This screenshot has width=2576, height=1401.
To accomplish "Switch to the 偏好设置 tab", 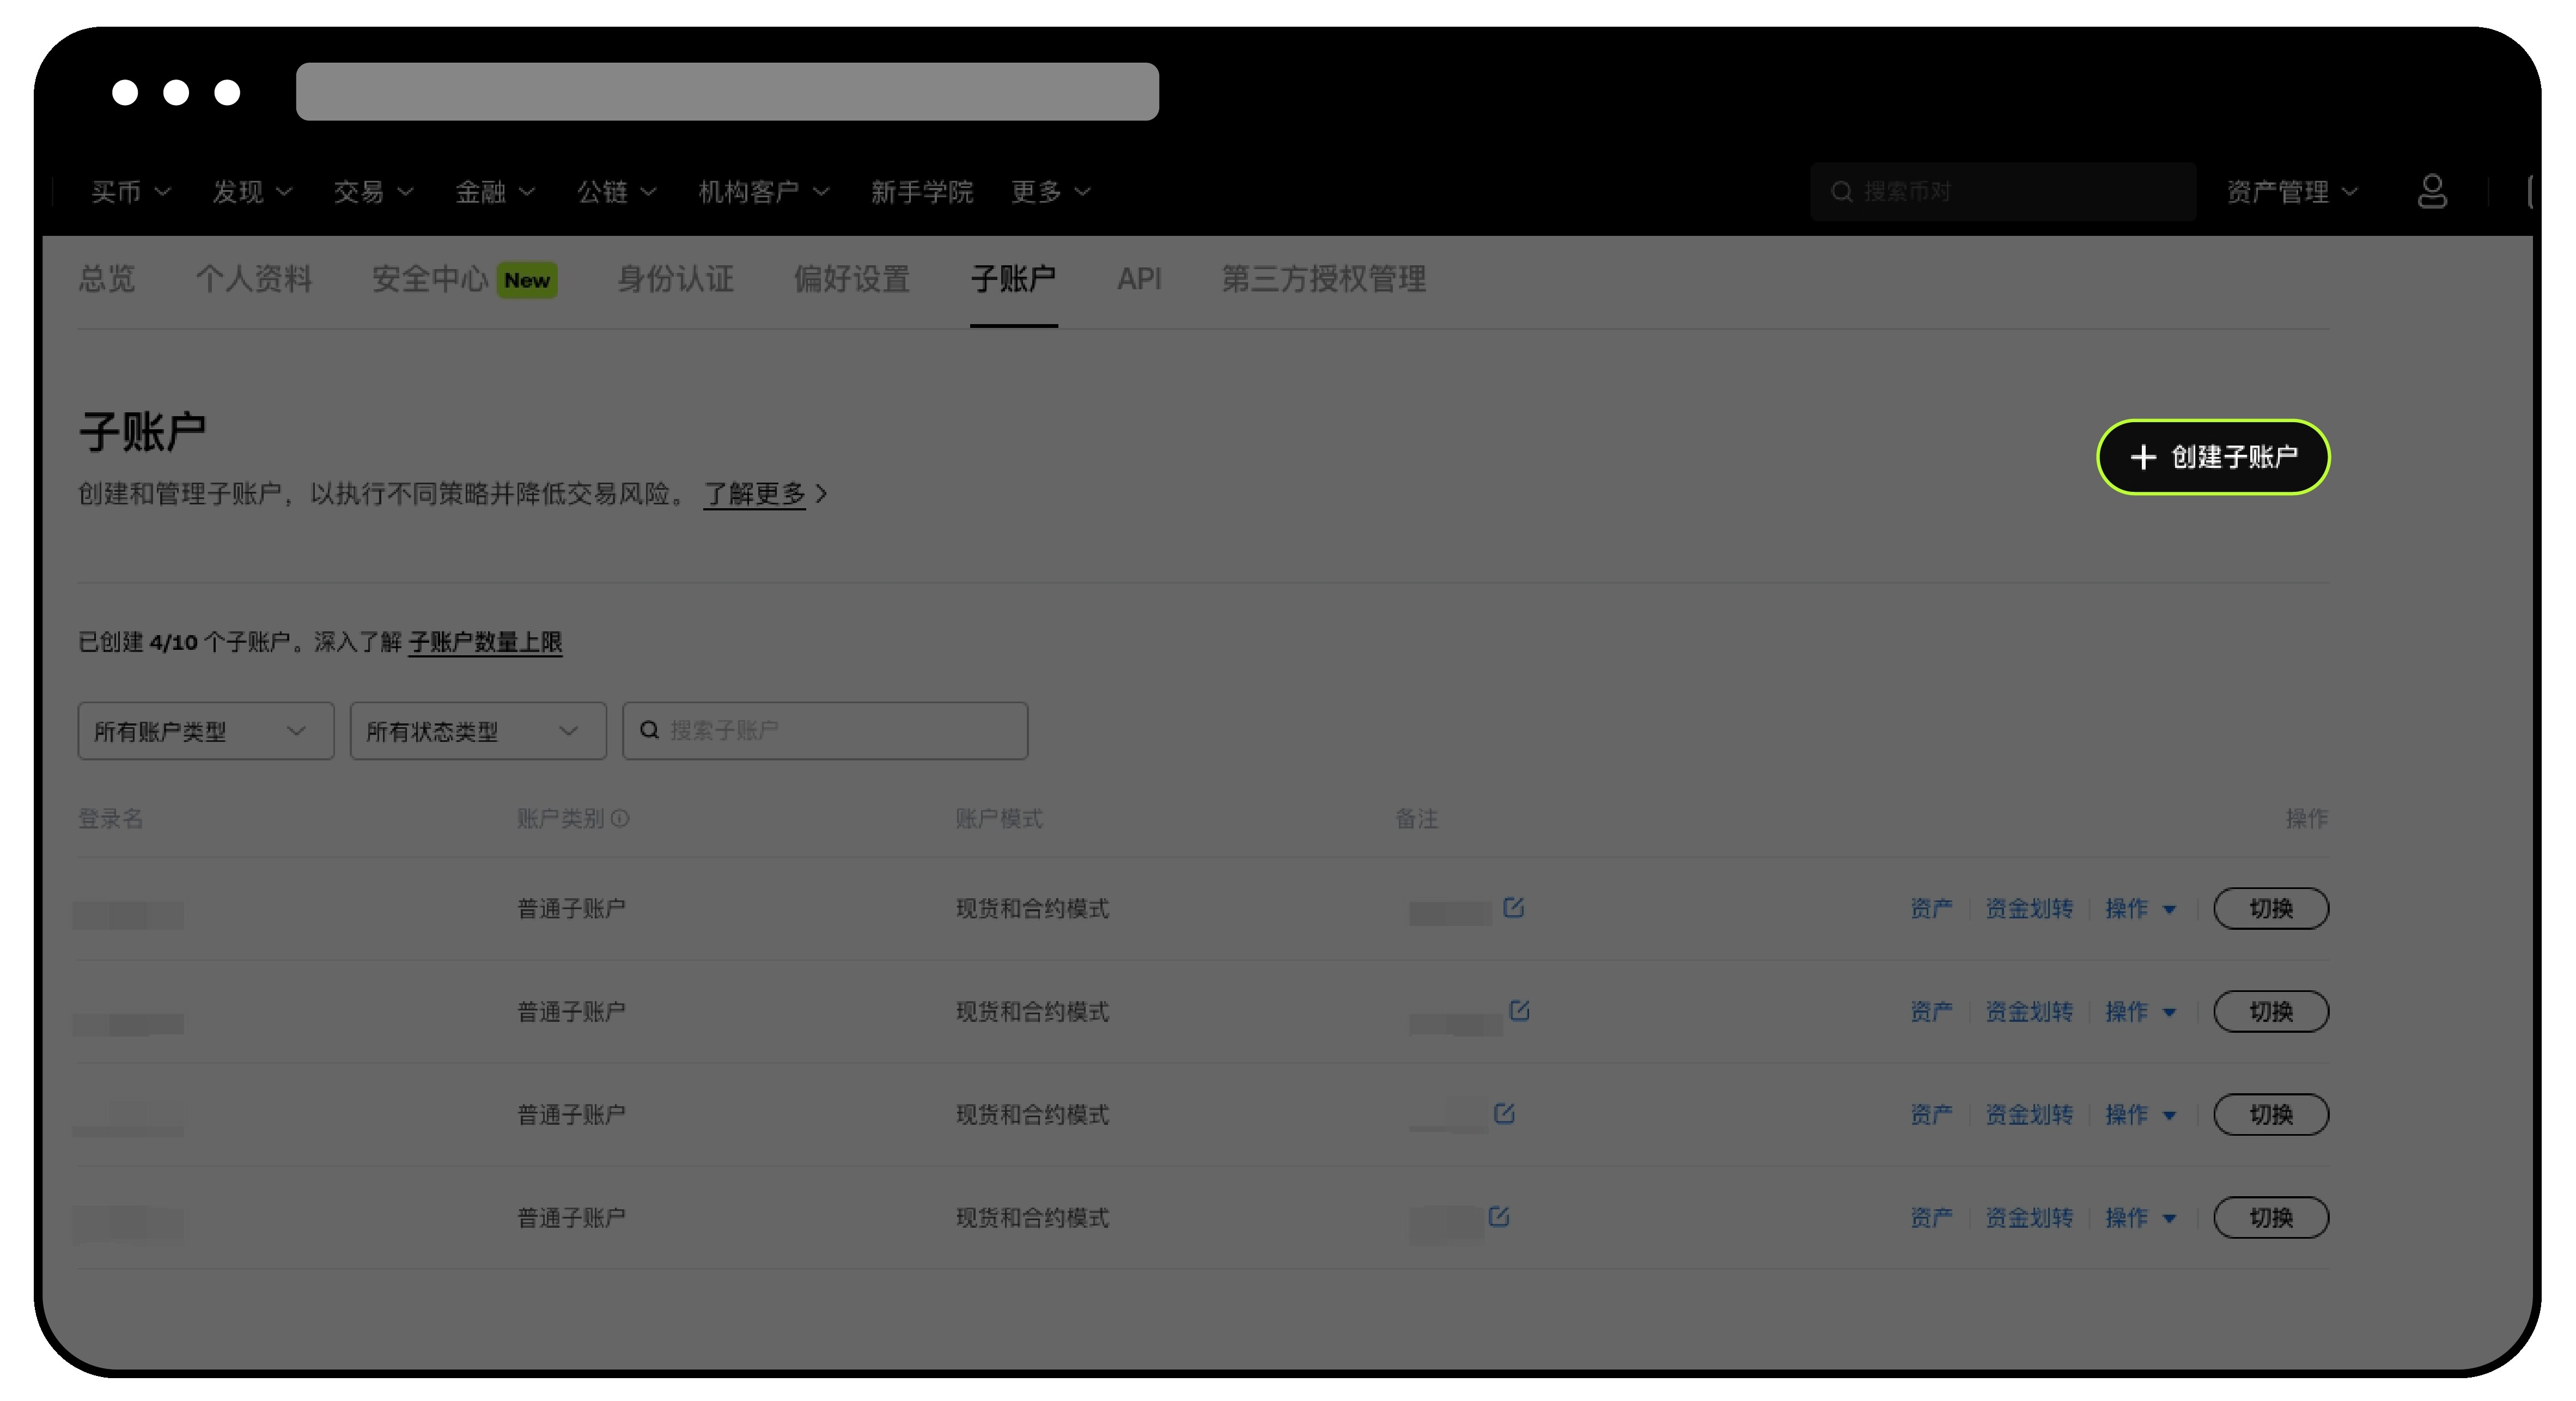I will tap(851, 278).
